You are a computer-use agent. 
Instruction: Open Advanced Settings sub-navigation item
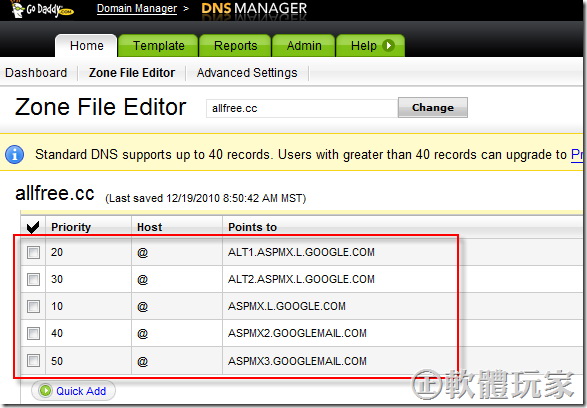[x=247, y=73]
